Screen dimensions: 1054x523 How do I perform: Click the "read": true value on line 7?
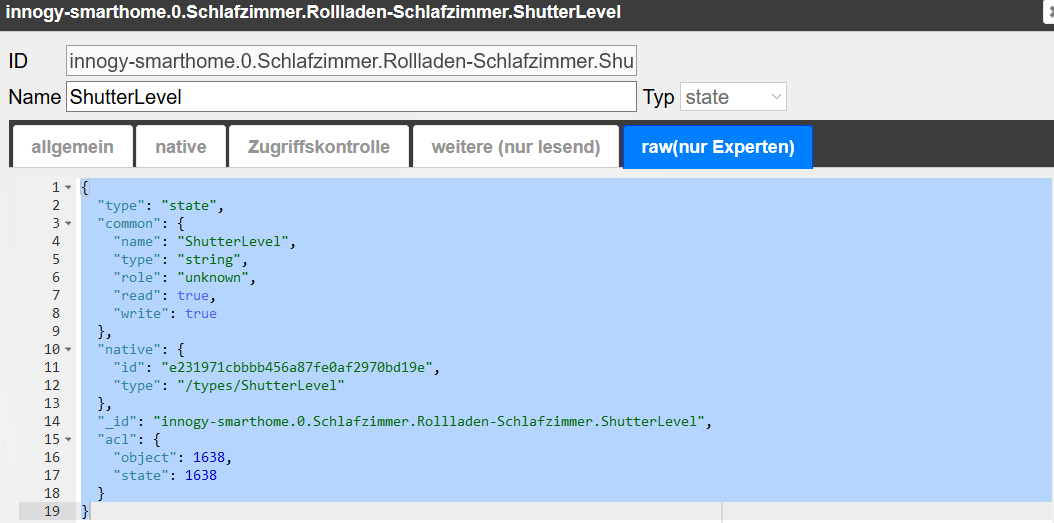click(x=193, y=295)
